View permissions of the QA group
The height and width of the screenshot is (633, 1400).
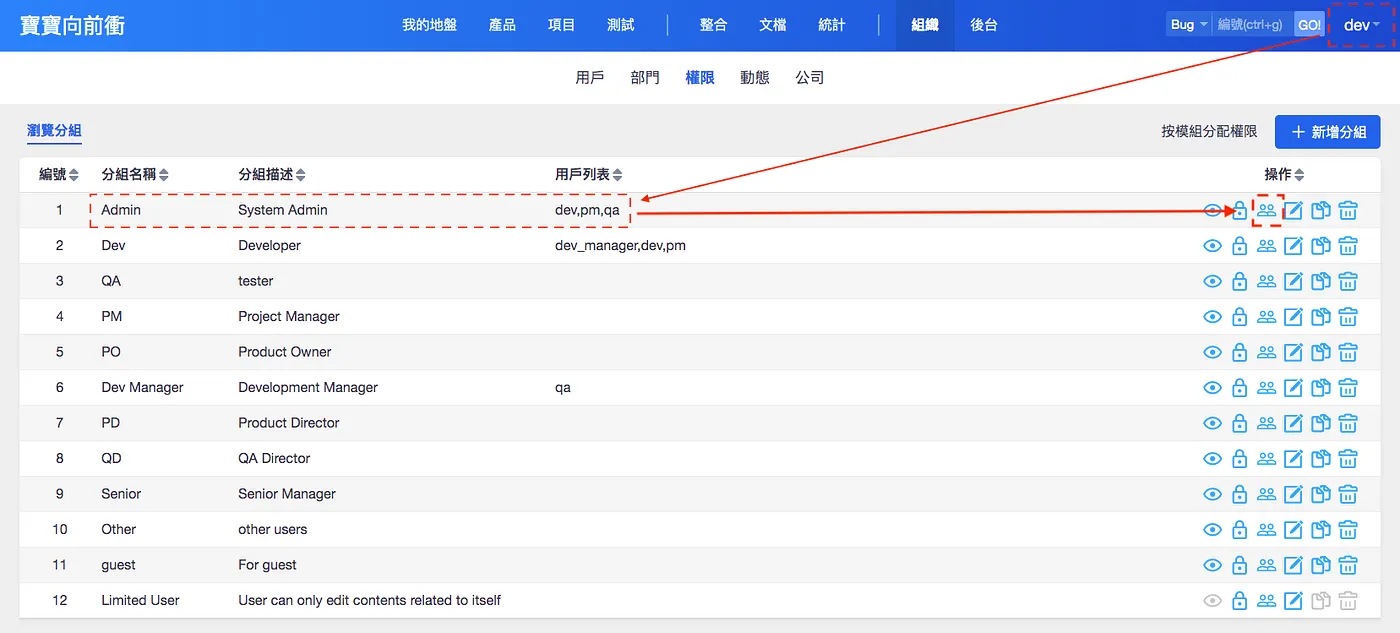1212,281
